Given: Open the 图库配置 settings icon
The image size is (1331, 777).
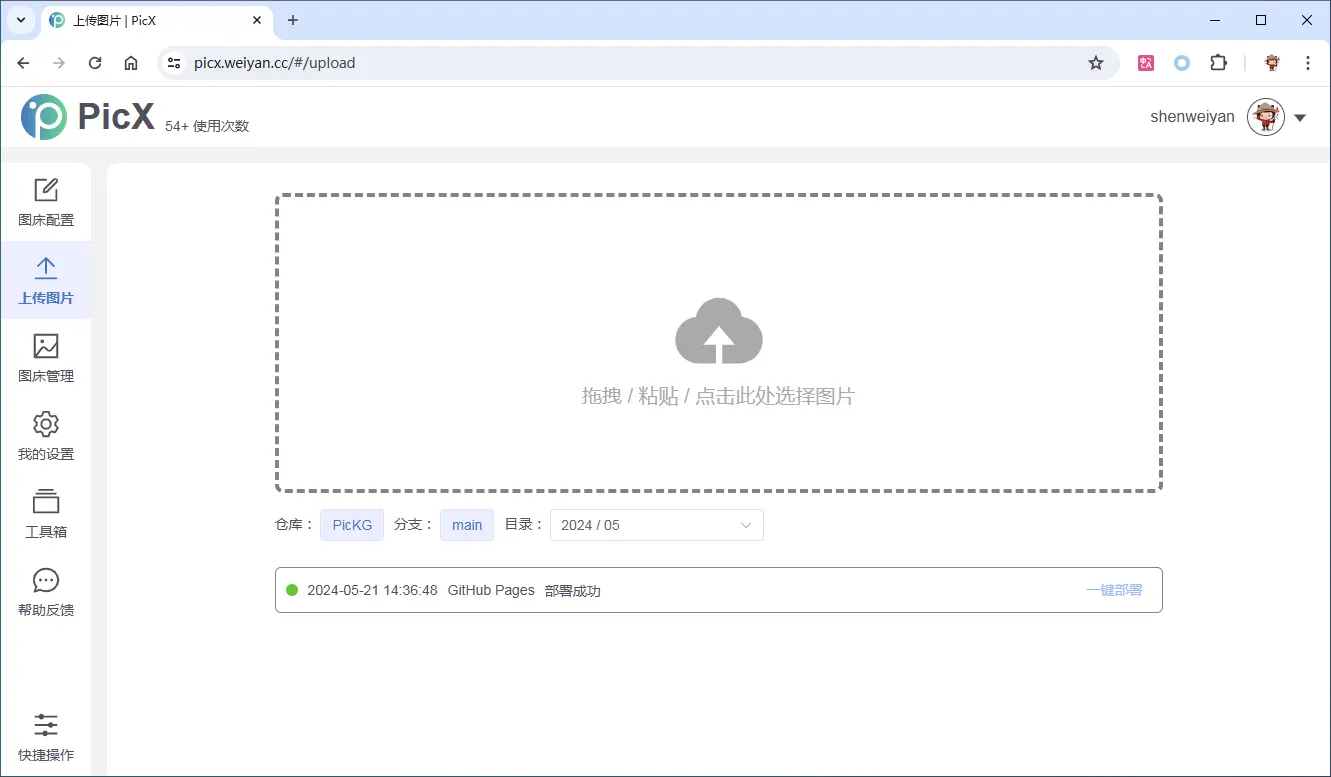Looking at the screenshot, I should [46, 190].
